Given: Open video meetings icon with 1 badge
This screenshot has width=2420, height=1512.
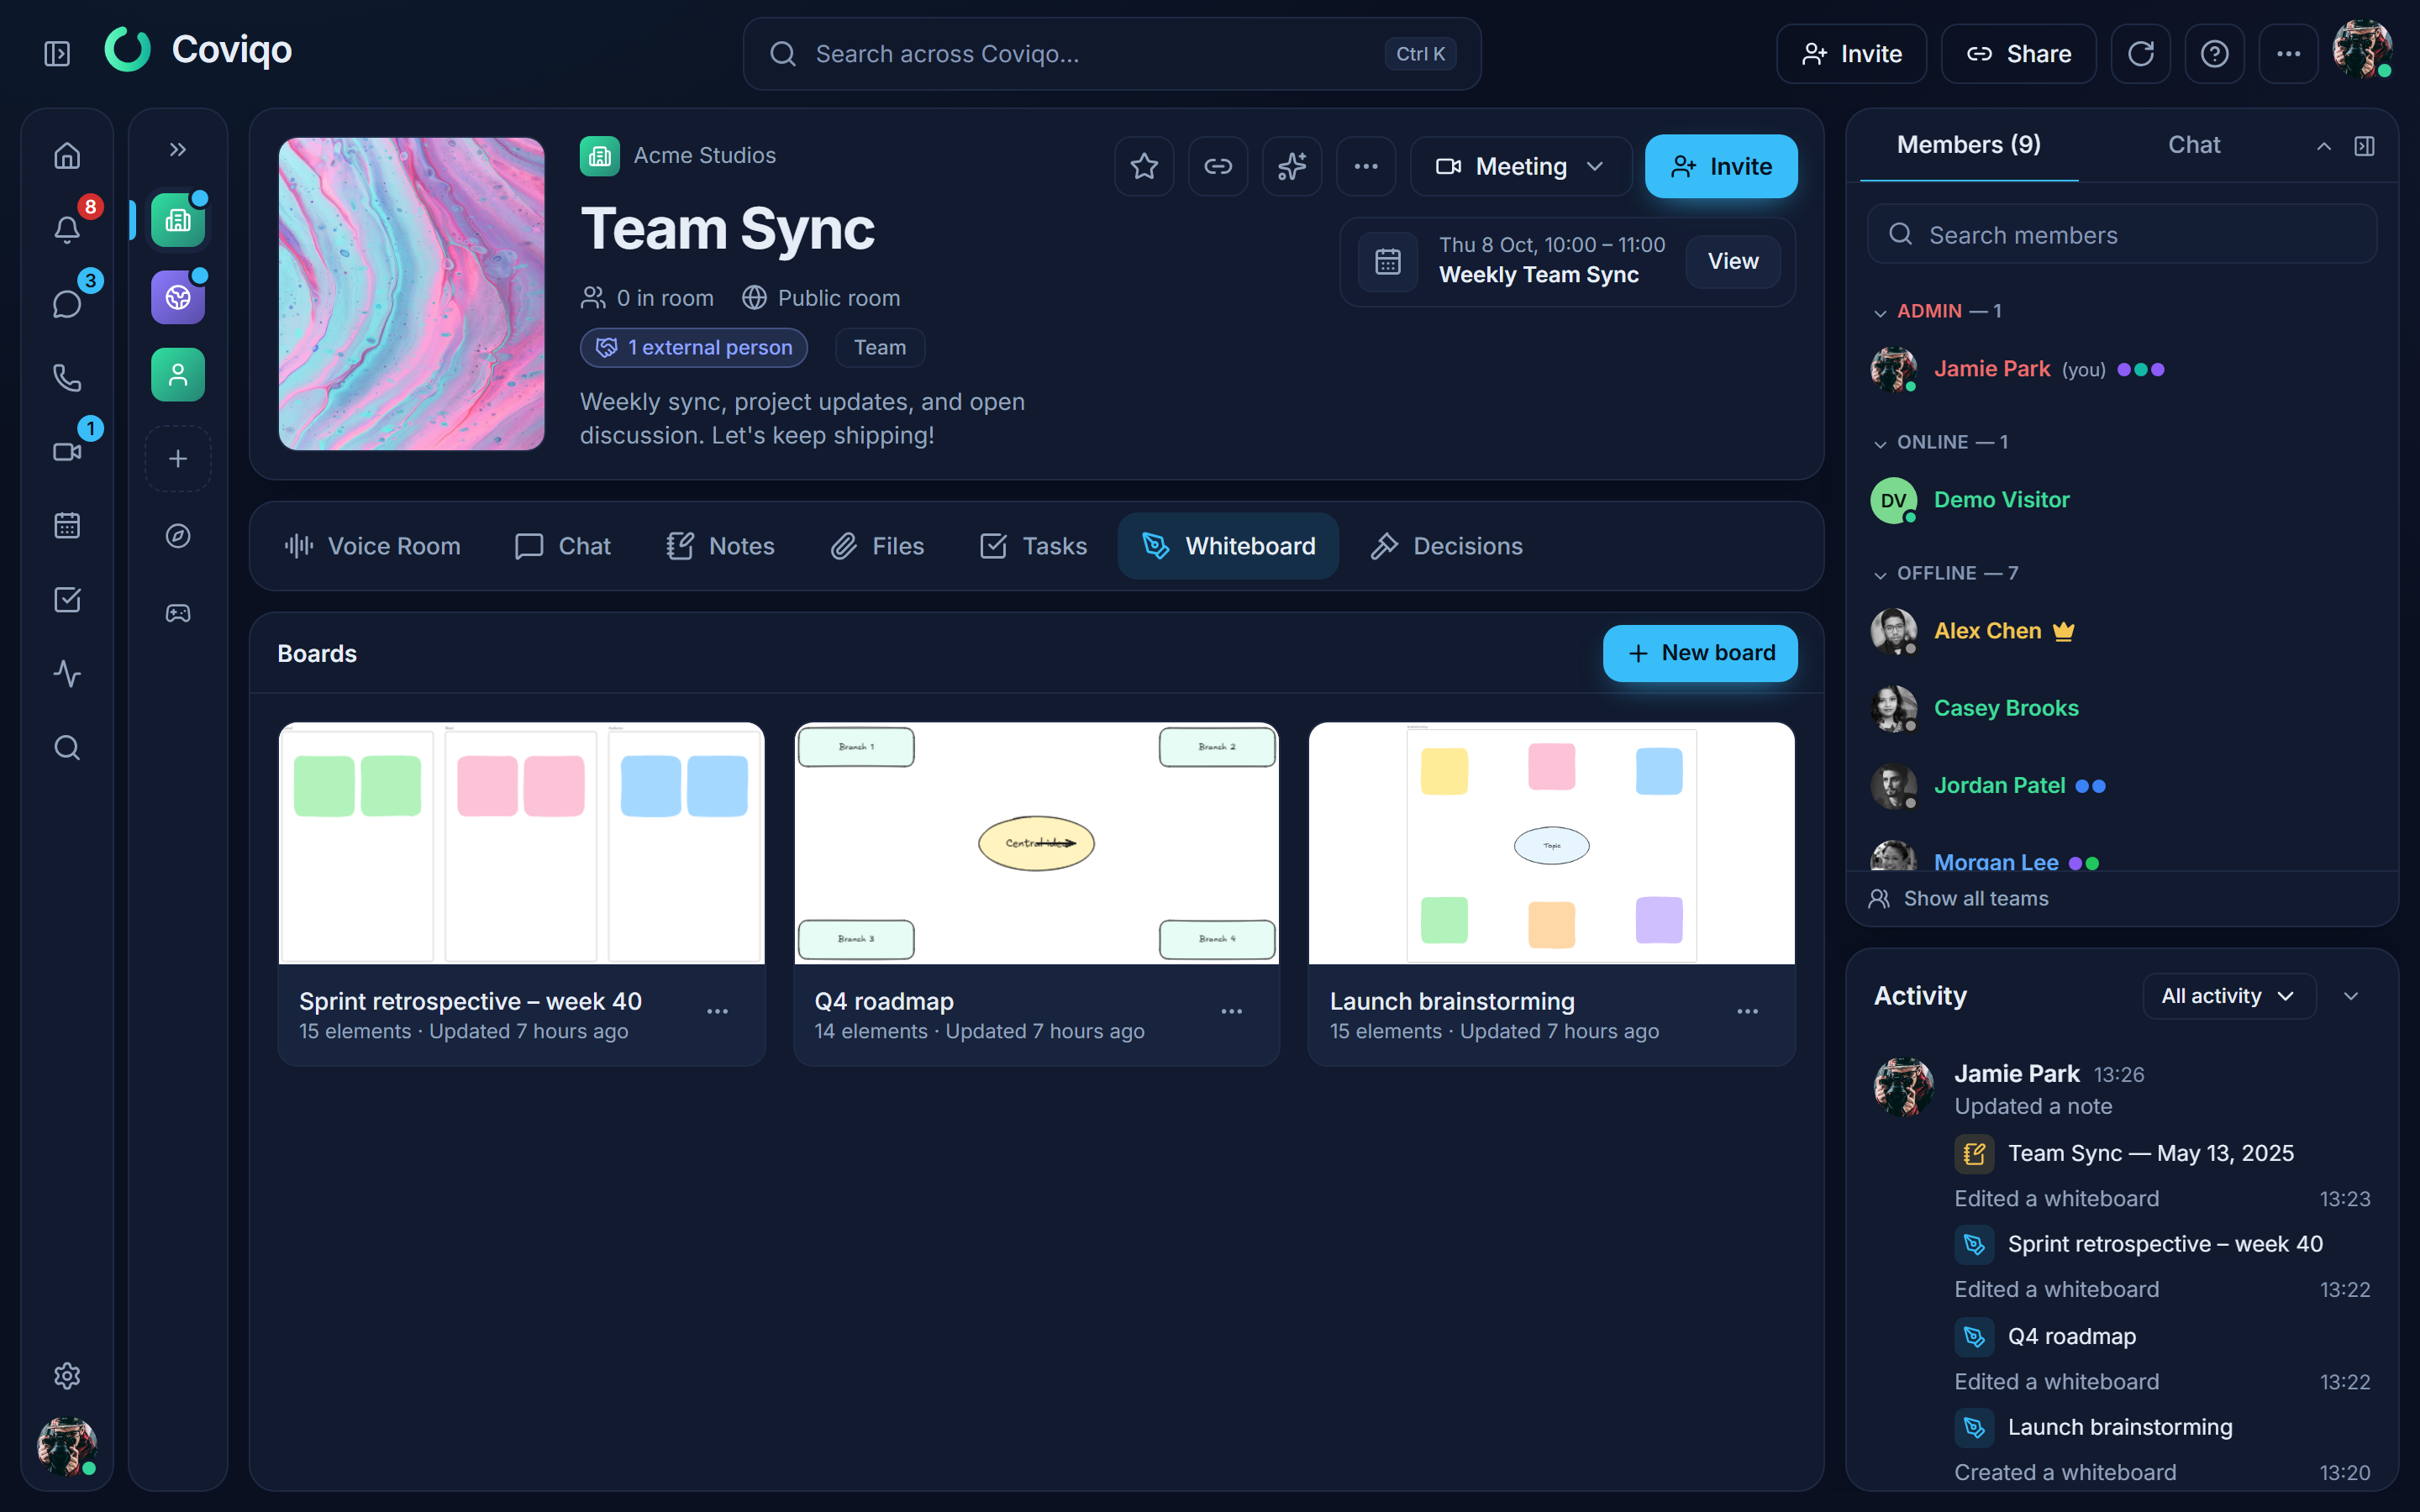Looking at the screenshot, I should point(67,452).
